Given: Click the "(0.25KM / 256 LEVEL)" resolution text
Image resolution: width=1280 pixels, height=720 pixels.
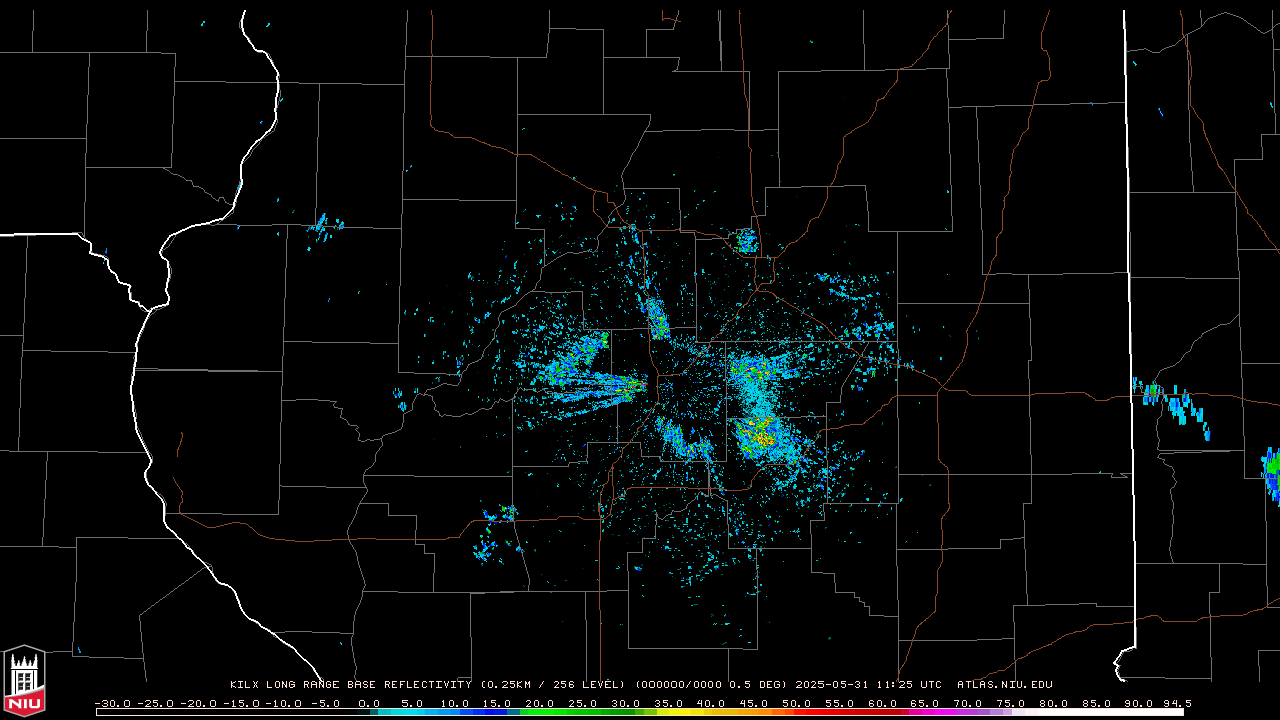Looking at the screenshot, I should pyautogui.click(x=552, y=685).
